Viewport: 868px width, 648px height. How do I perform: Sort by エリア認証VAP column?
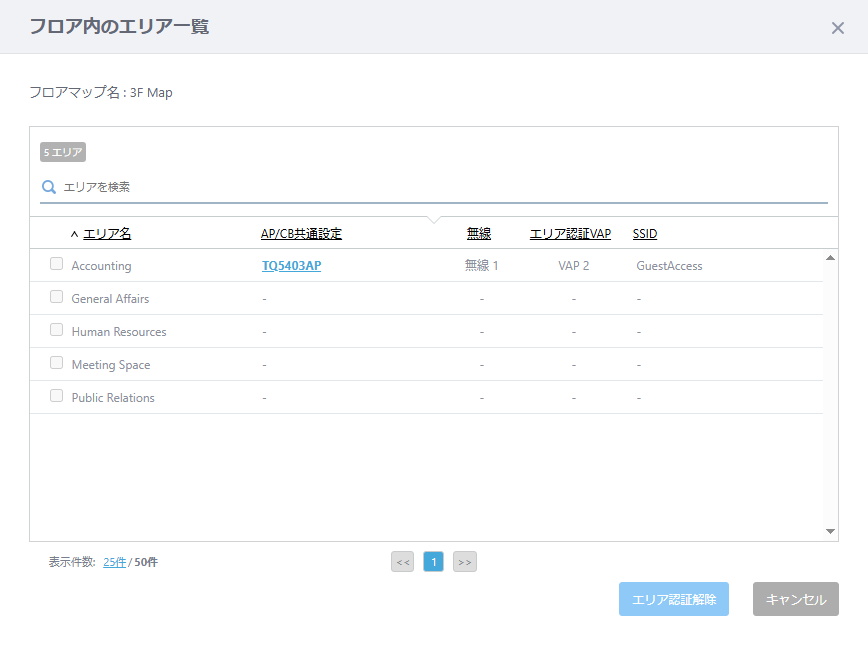[x=570, y=234]
